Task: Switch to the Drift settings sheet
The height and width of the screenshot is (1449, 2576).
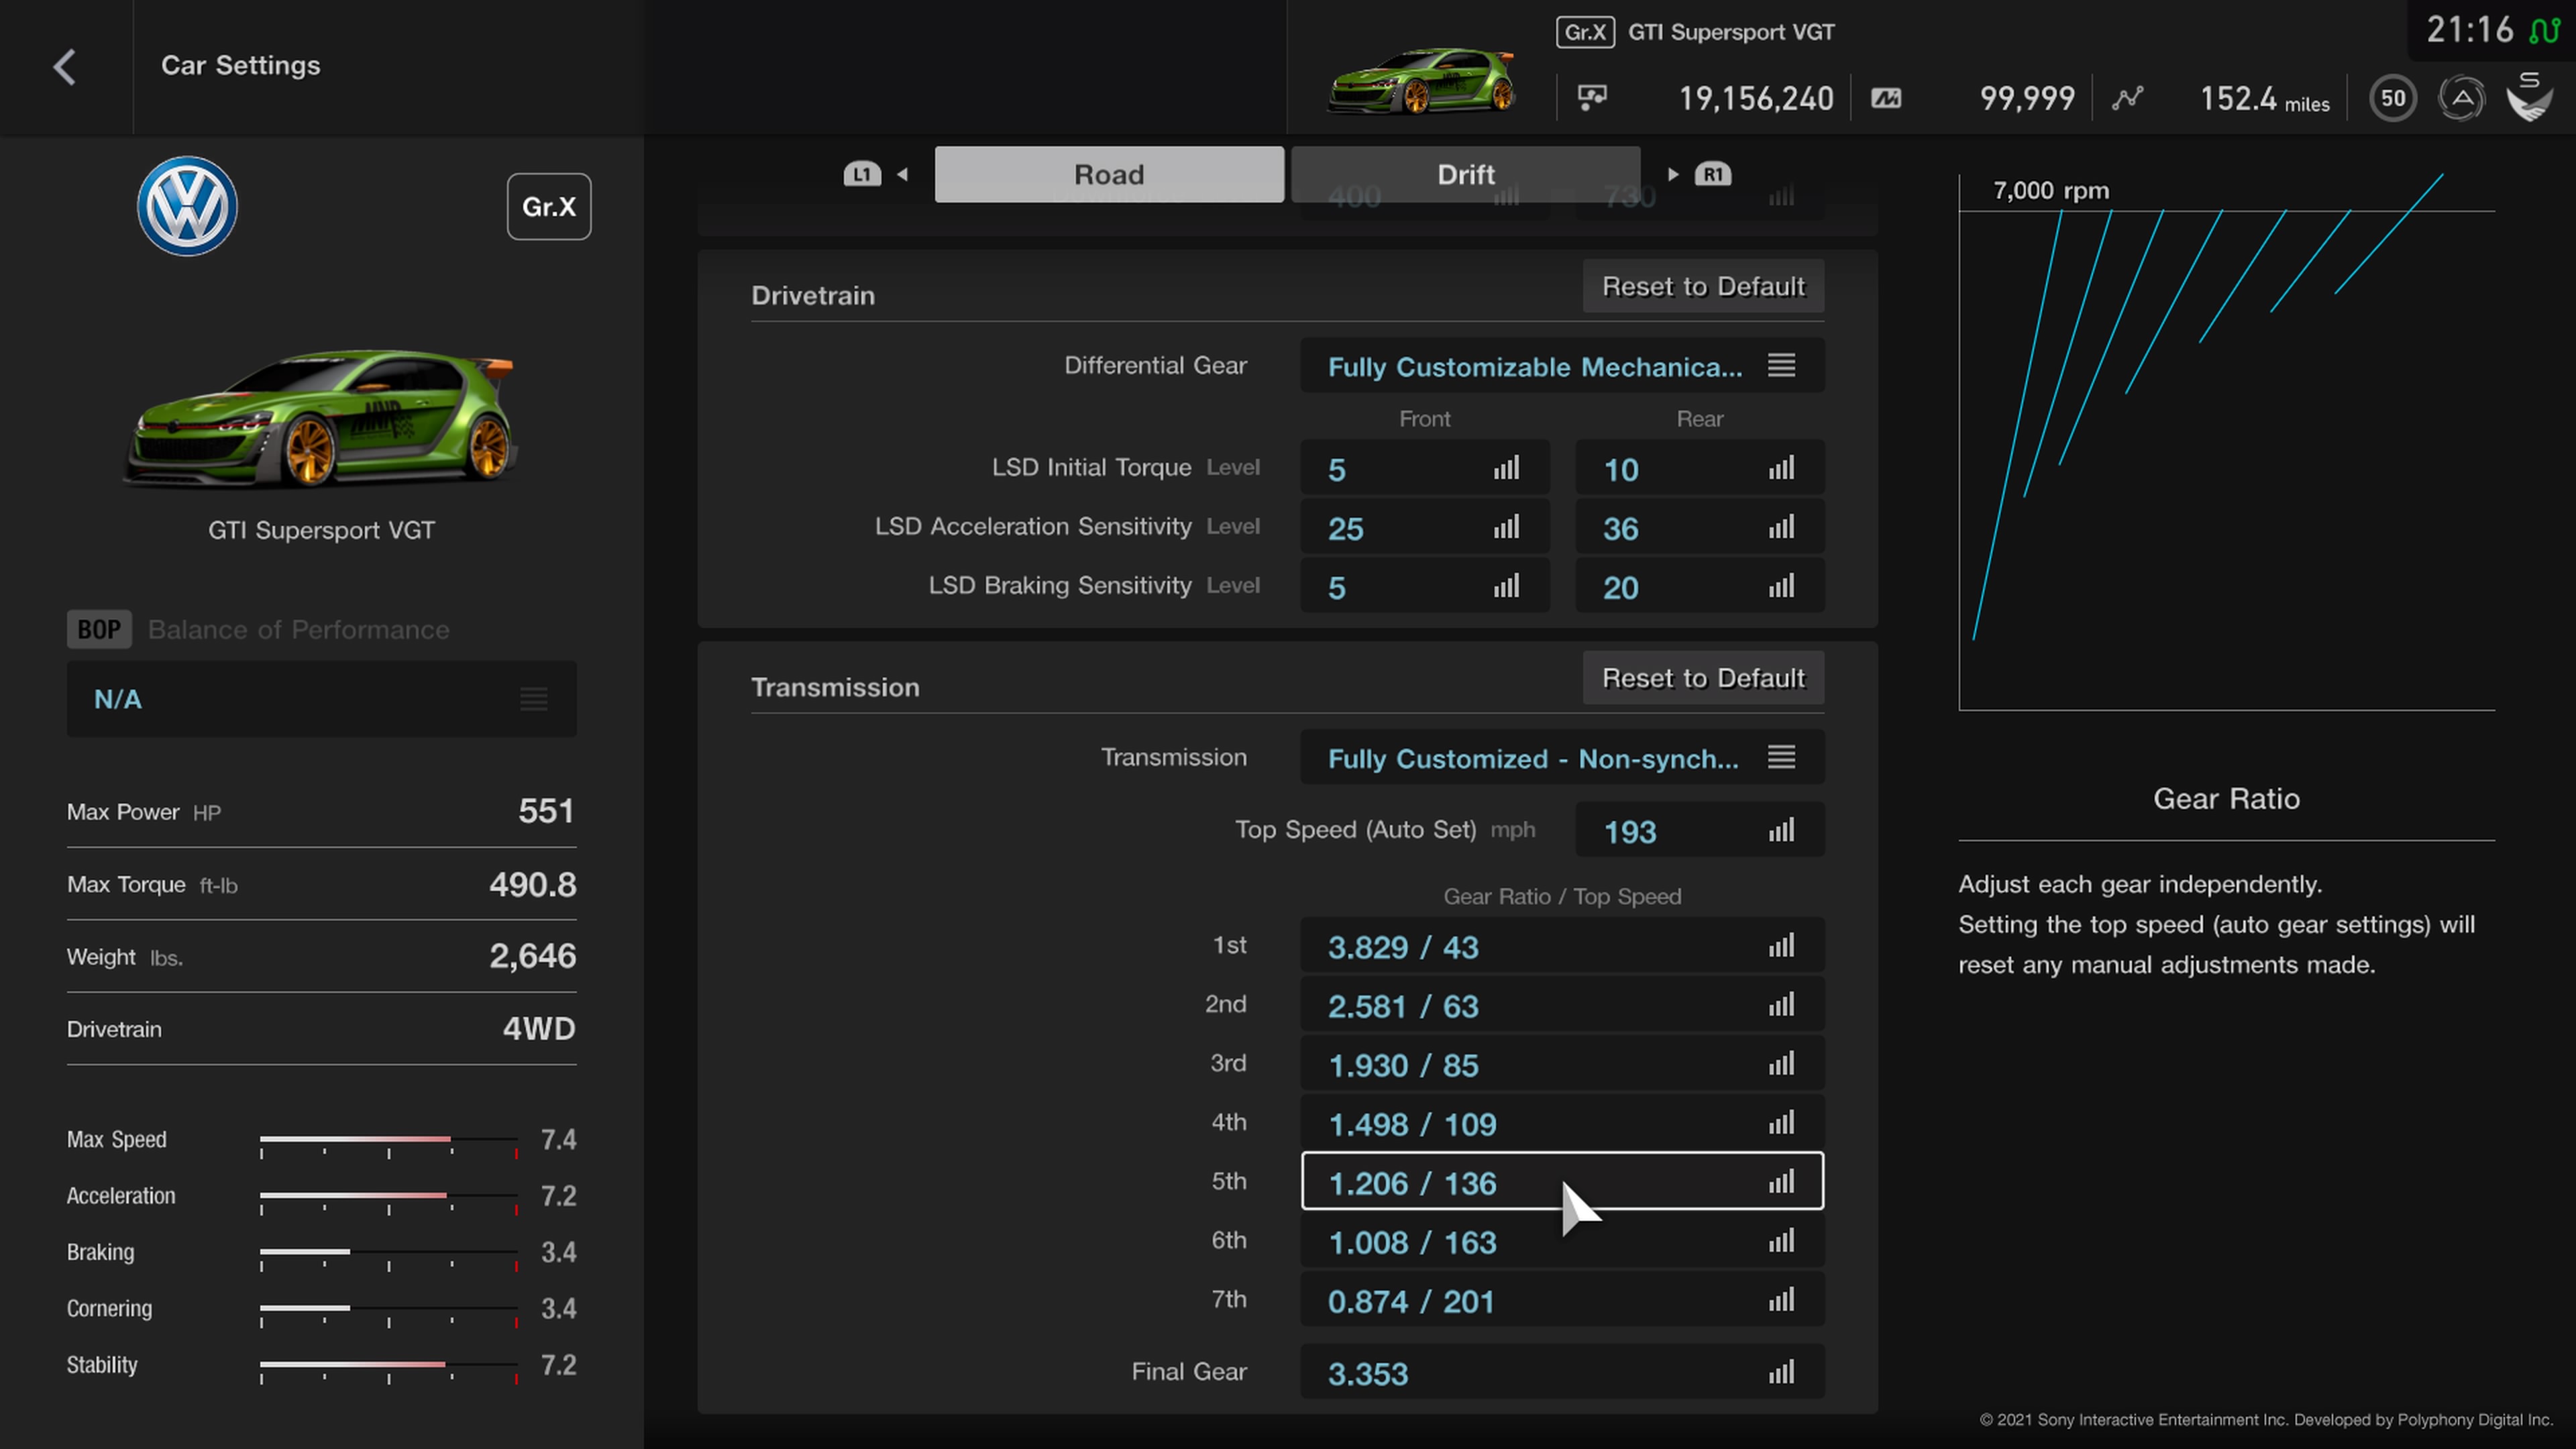Action: pyautogui.click(x=1466, y=174)
